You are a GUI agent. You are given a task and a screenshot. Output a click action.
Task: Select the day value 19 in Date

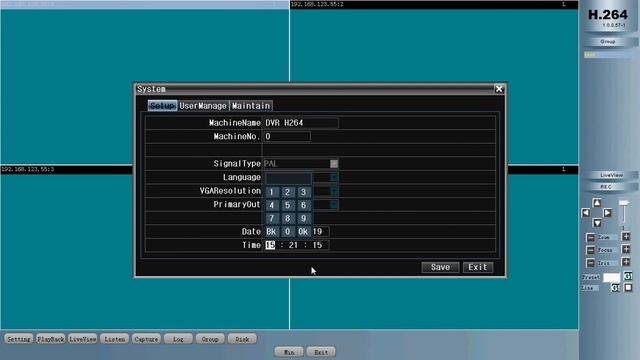[317, 231]
